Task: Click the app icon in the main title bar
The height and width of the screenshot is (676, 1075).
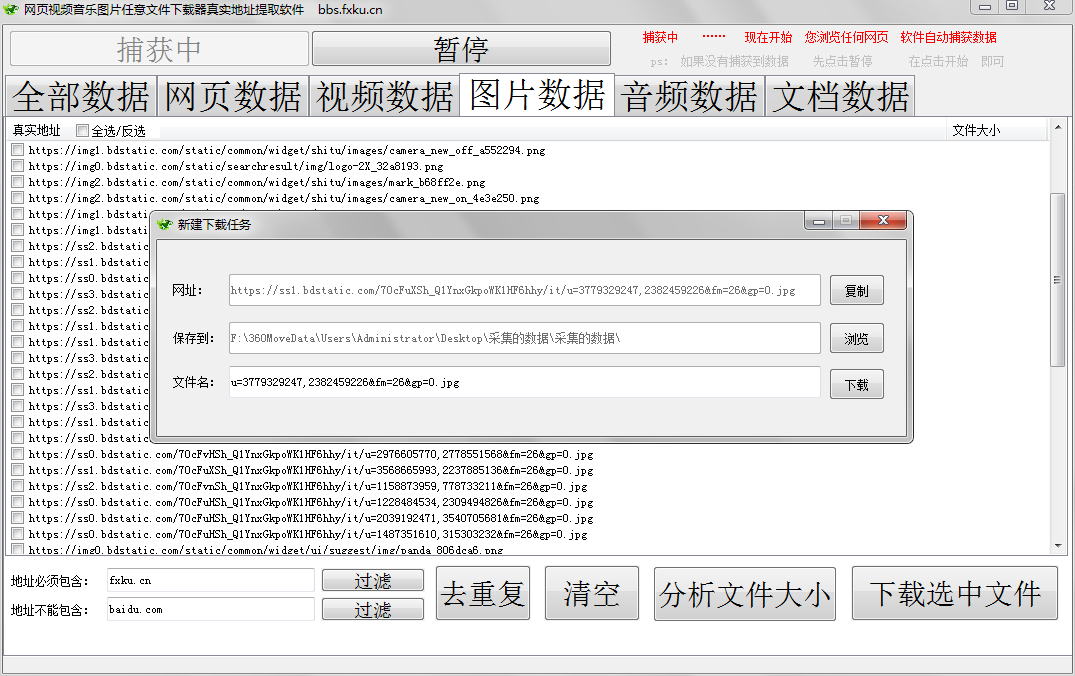Action: pos(11,9)
